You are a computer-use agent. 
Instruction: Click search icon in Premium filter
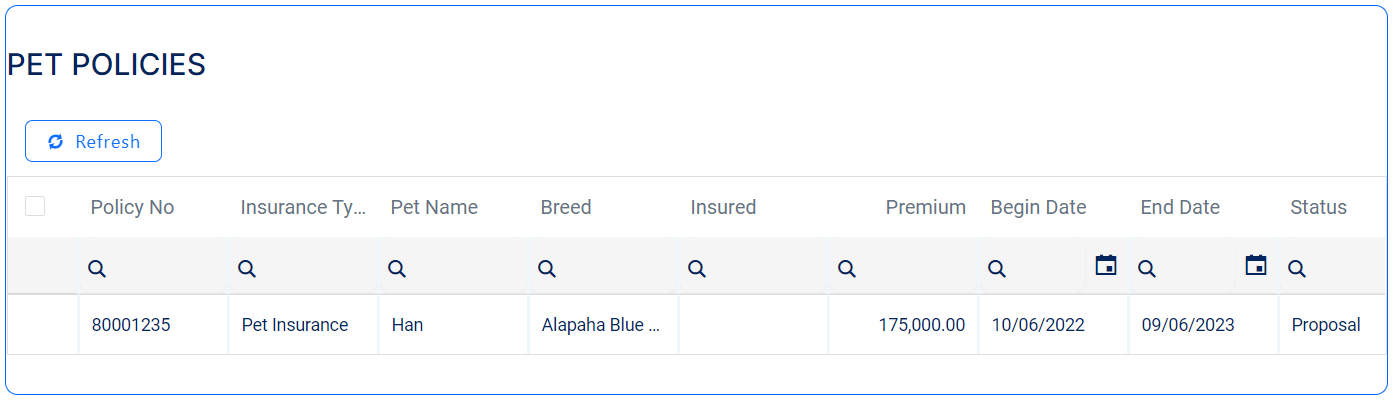[847, 268]
